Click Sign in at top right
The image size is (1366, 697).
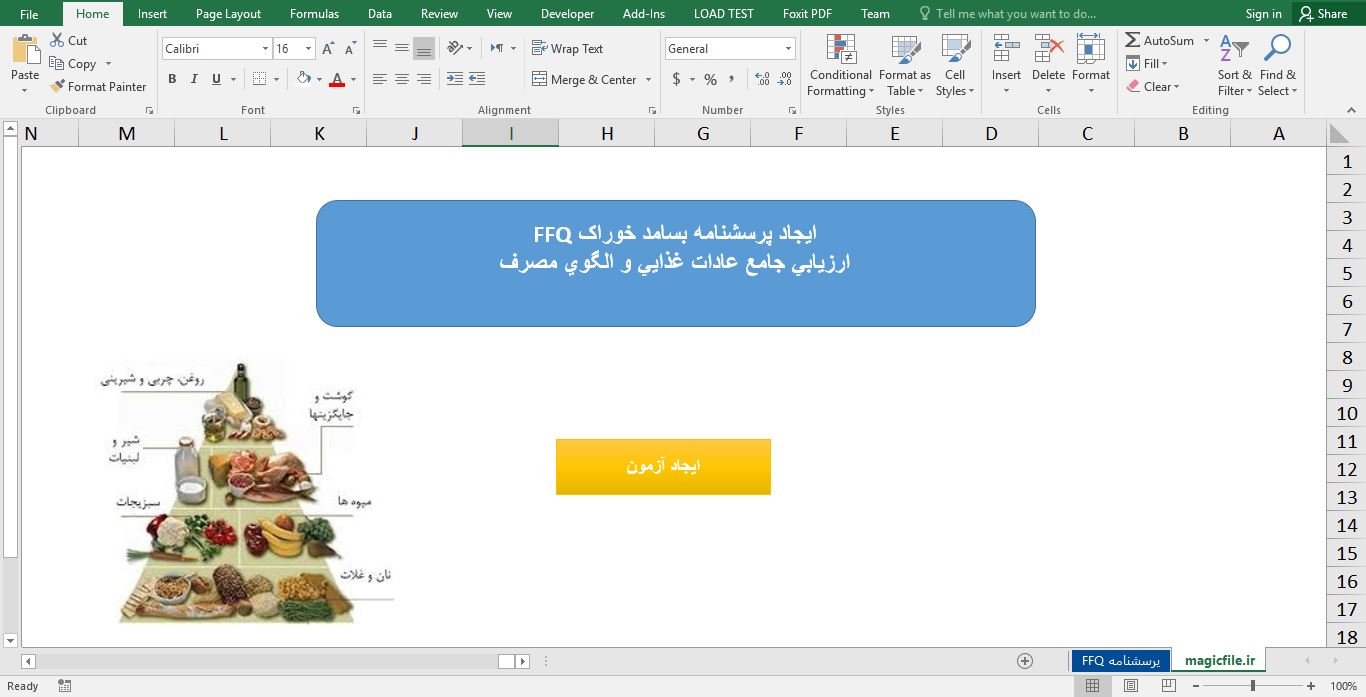pyautogui.click(x=1262, y=13)
